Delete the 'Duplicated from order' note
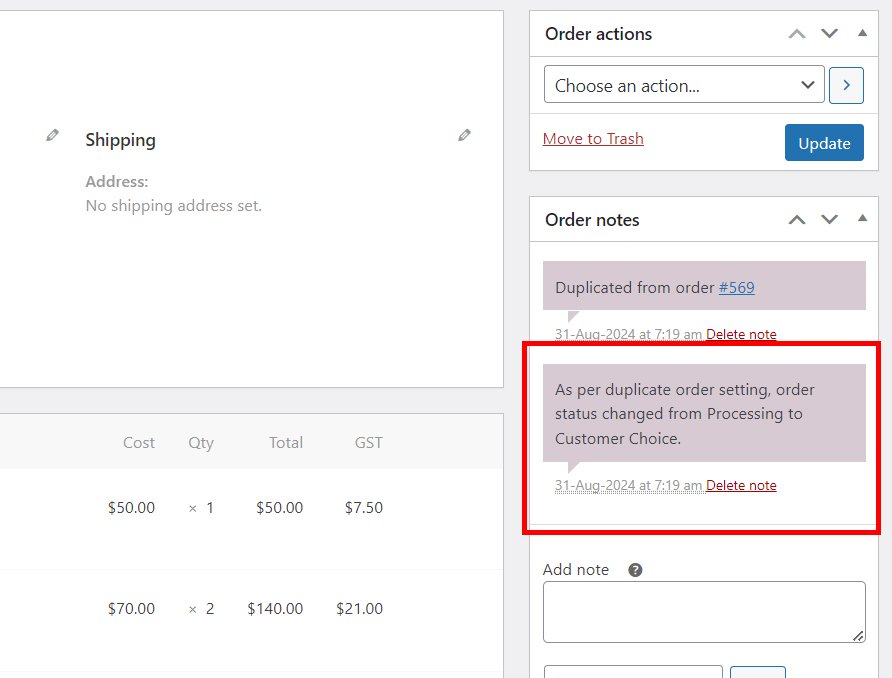The height and width of the screenshot is (678, 892). [x=741, y=334]
